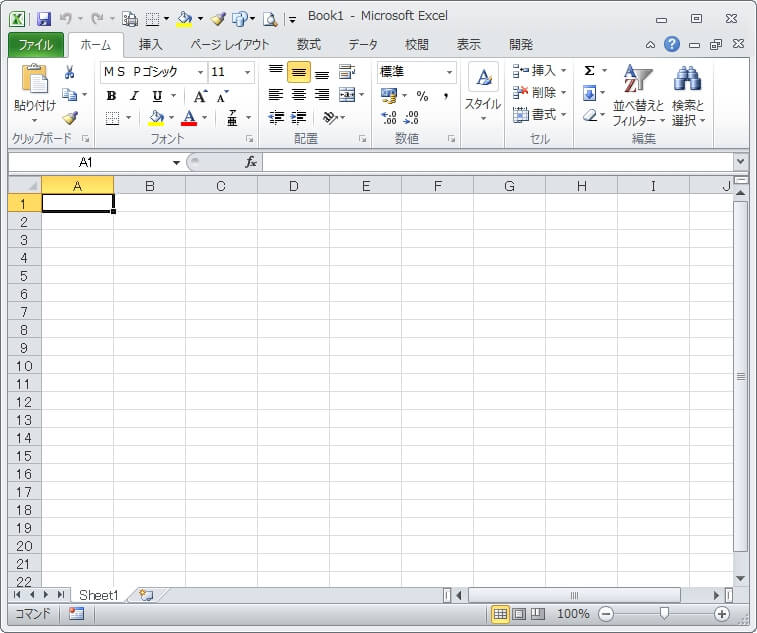
Task: Minimize the ribbon with caret icon
Action: click(x=650, y=45)
